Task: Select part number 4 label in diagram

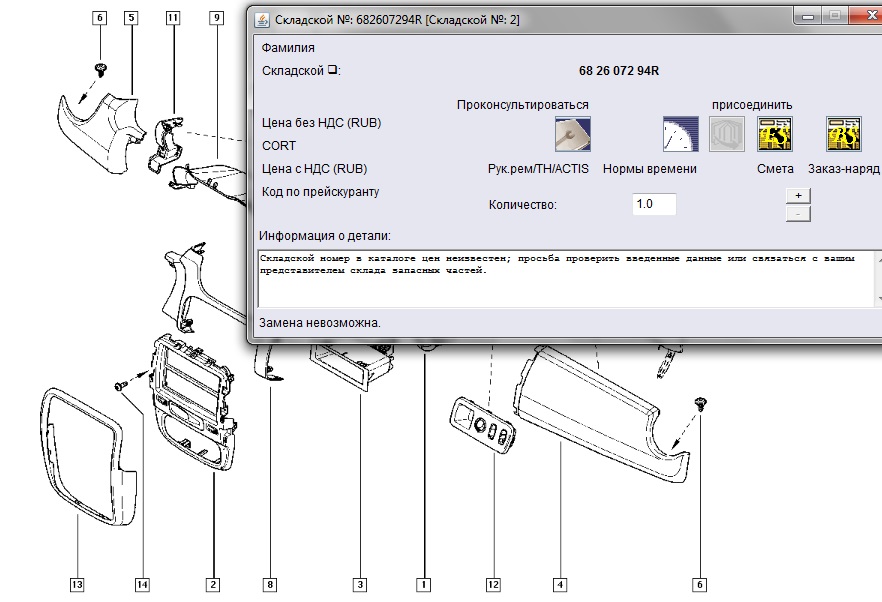Action: [561, 583]
